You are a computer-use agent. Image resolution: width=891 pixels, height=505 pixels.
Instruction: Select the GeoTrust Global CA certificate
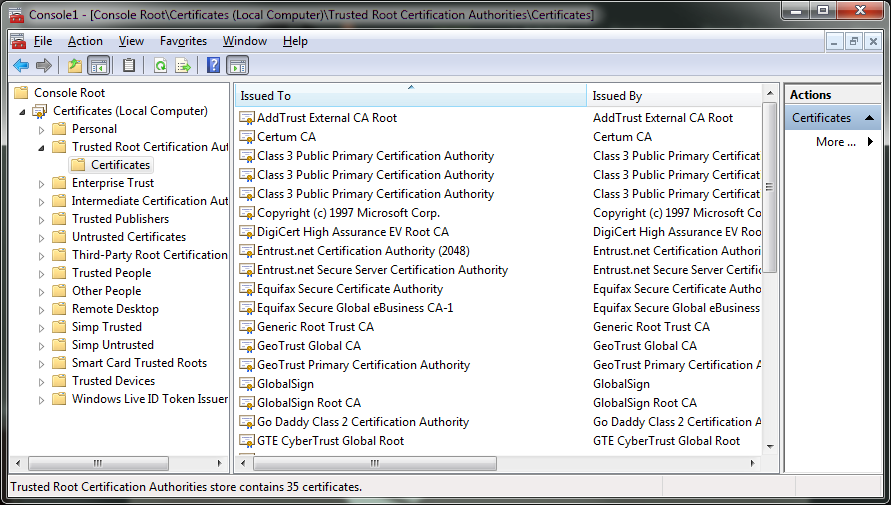click(309, 346)
